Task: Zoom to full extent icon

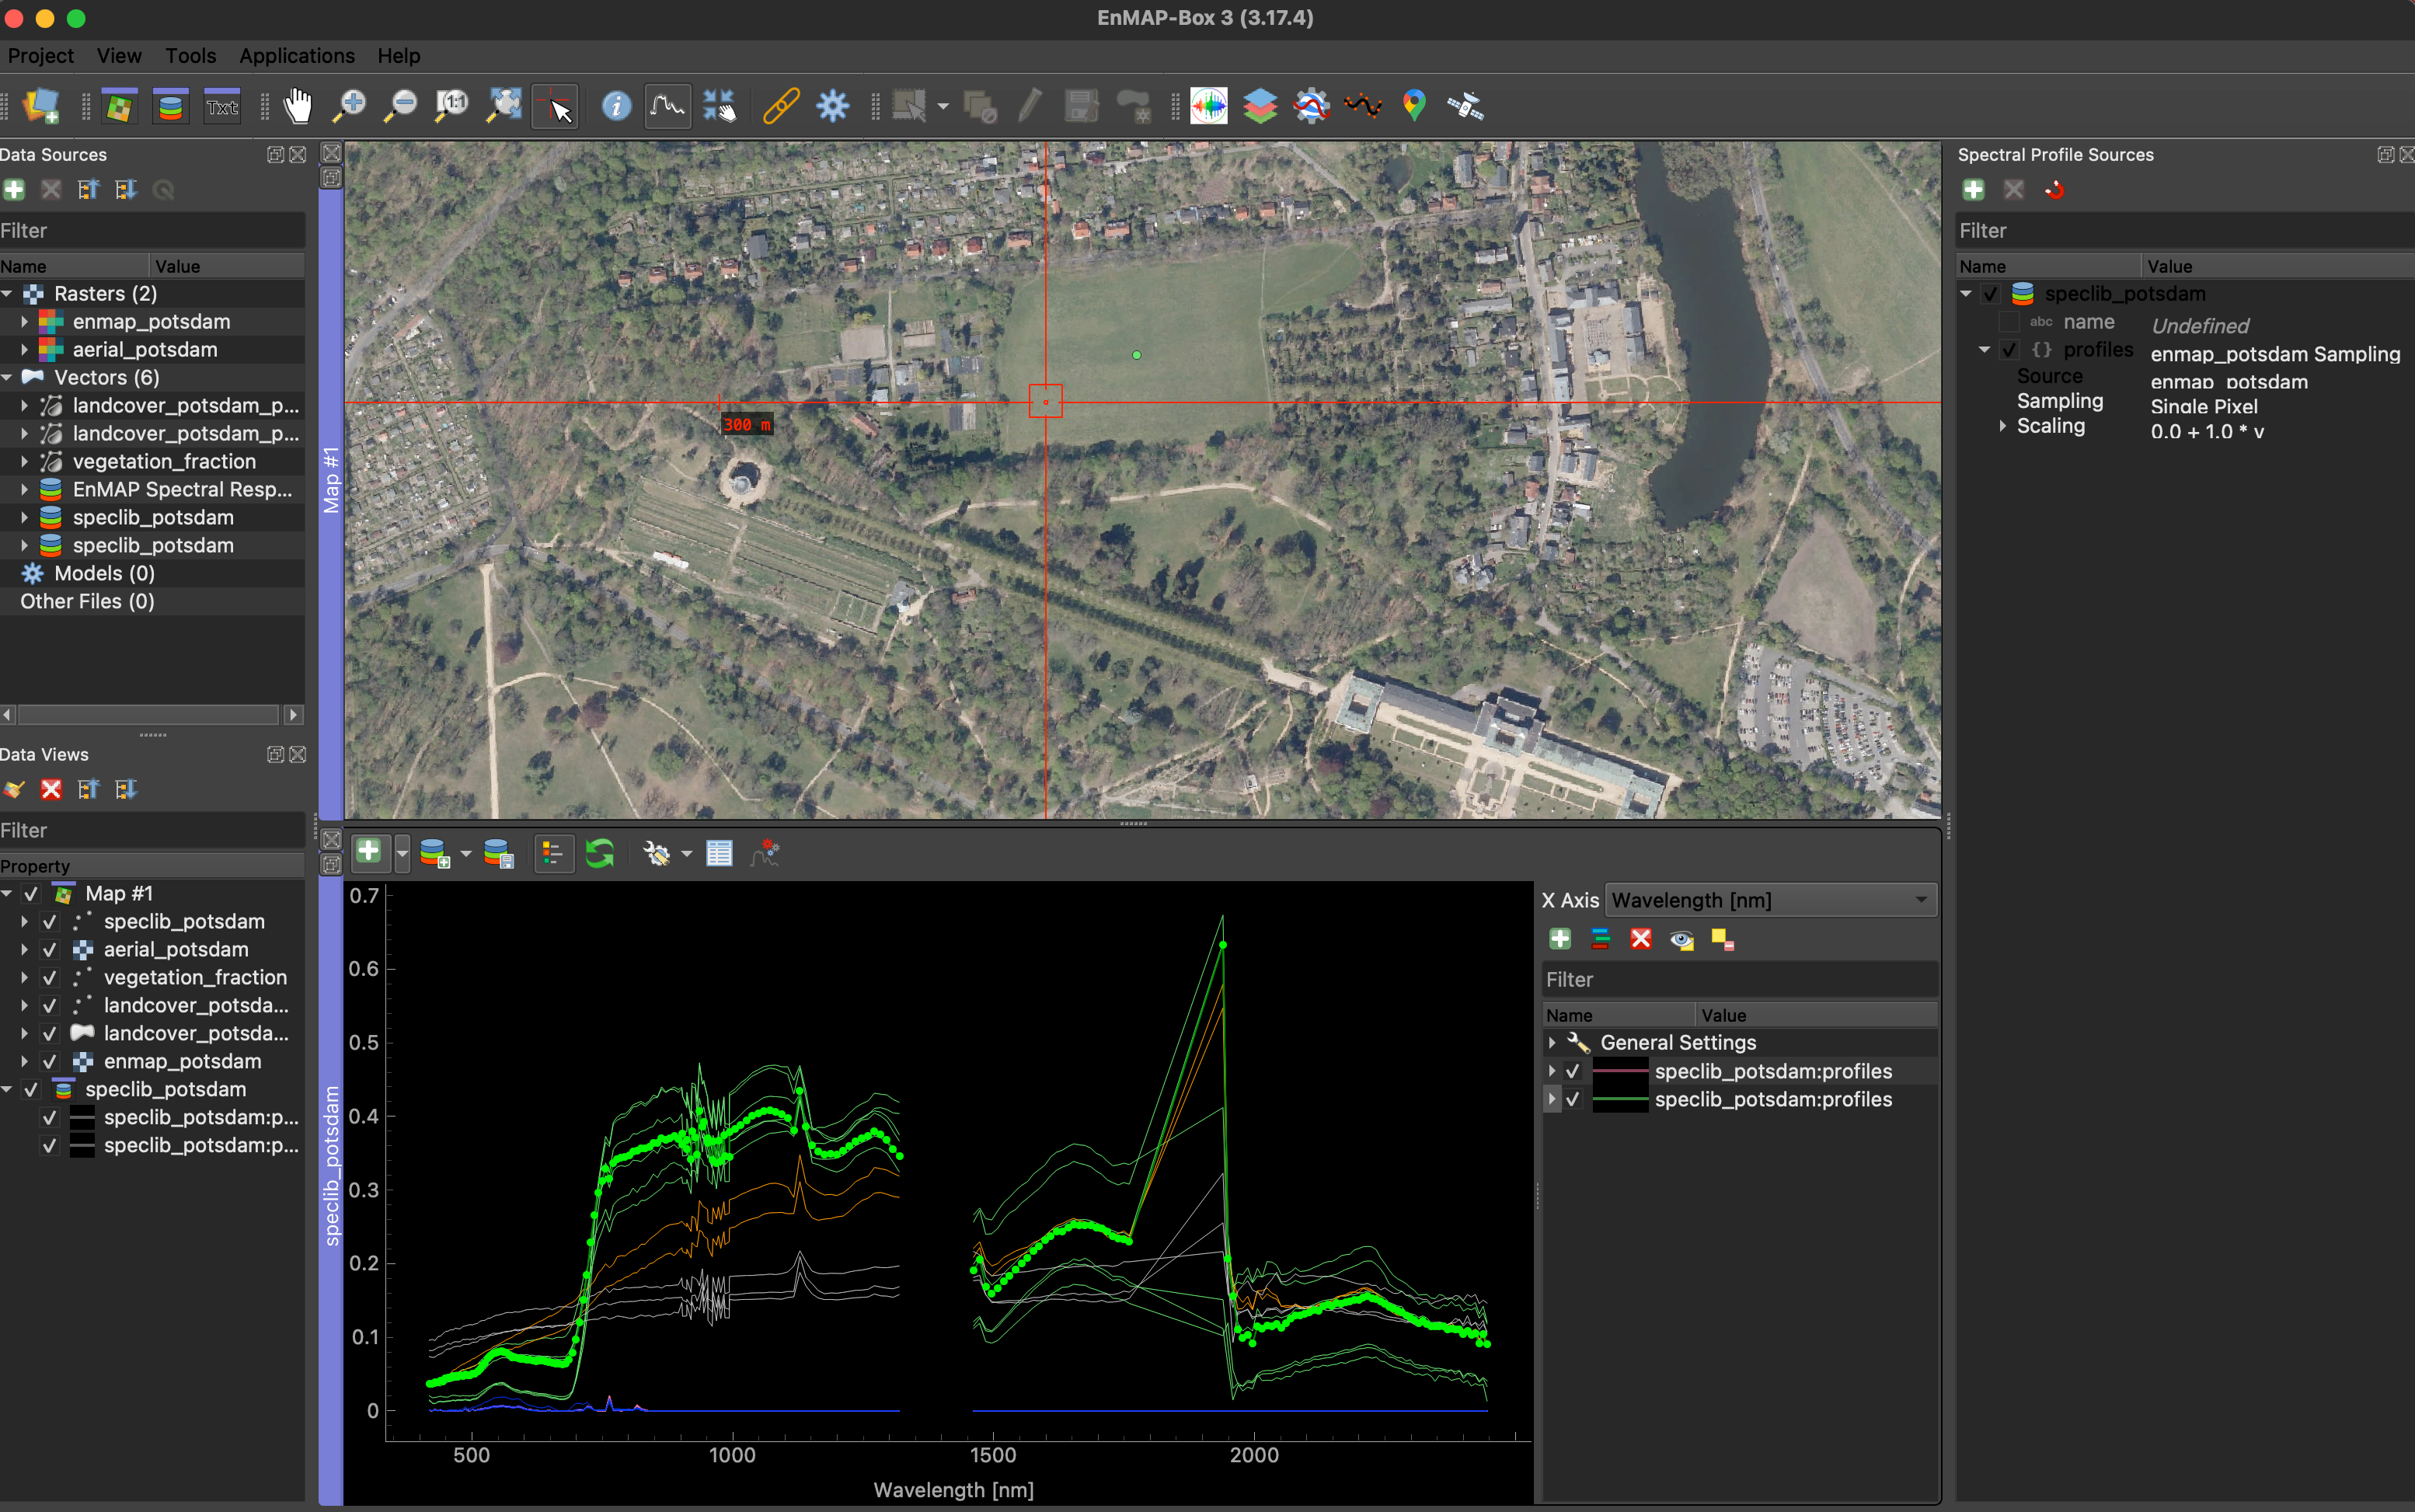Action: [504, 105]
